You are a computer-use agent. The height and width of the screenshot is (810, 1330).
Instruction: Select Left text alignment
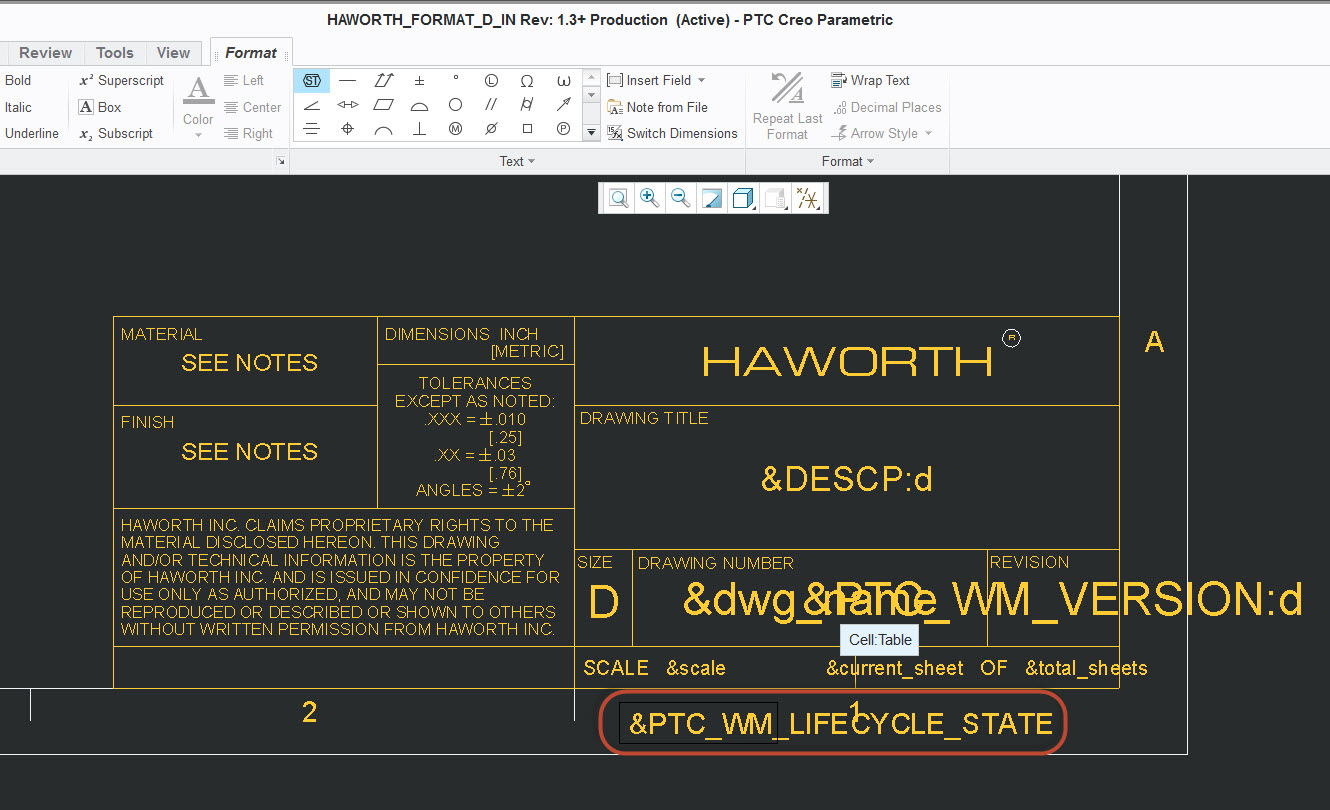click(243, 81)
